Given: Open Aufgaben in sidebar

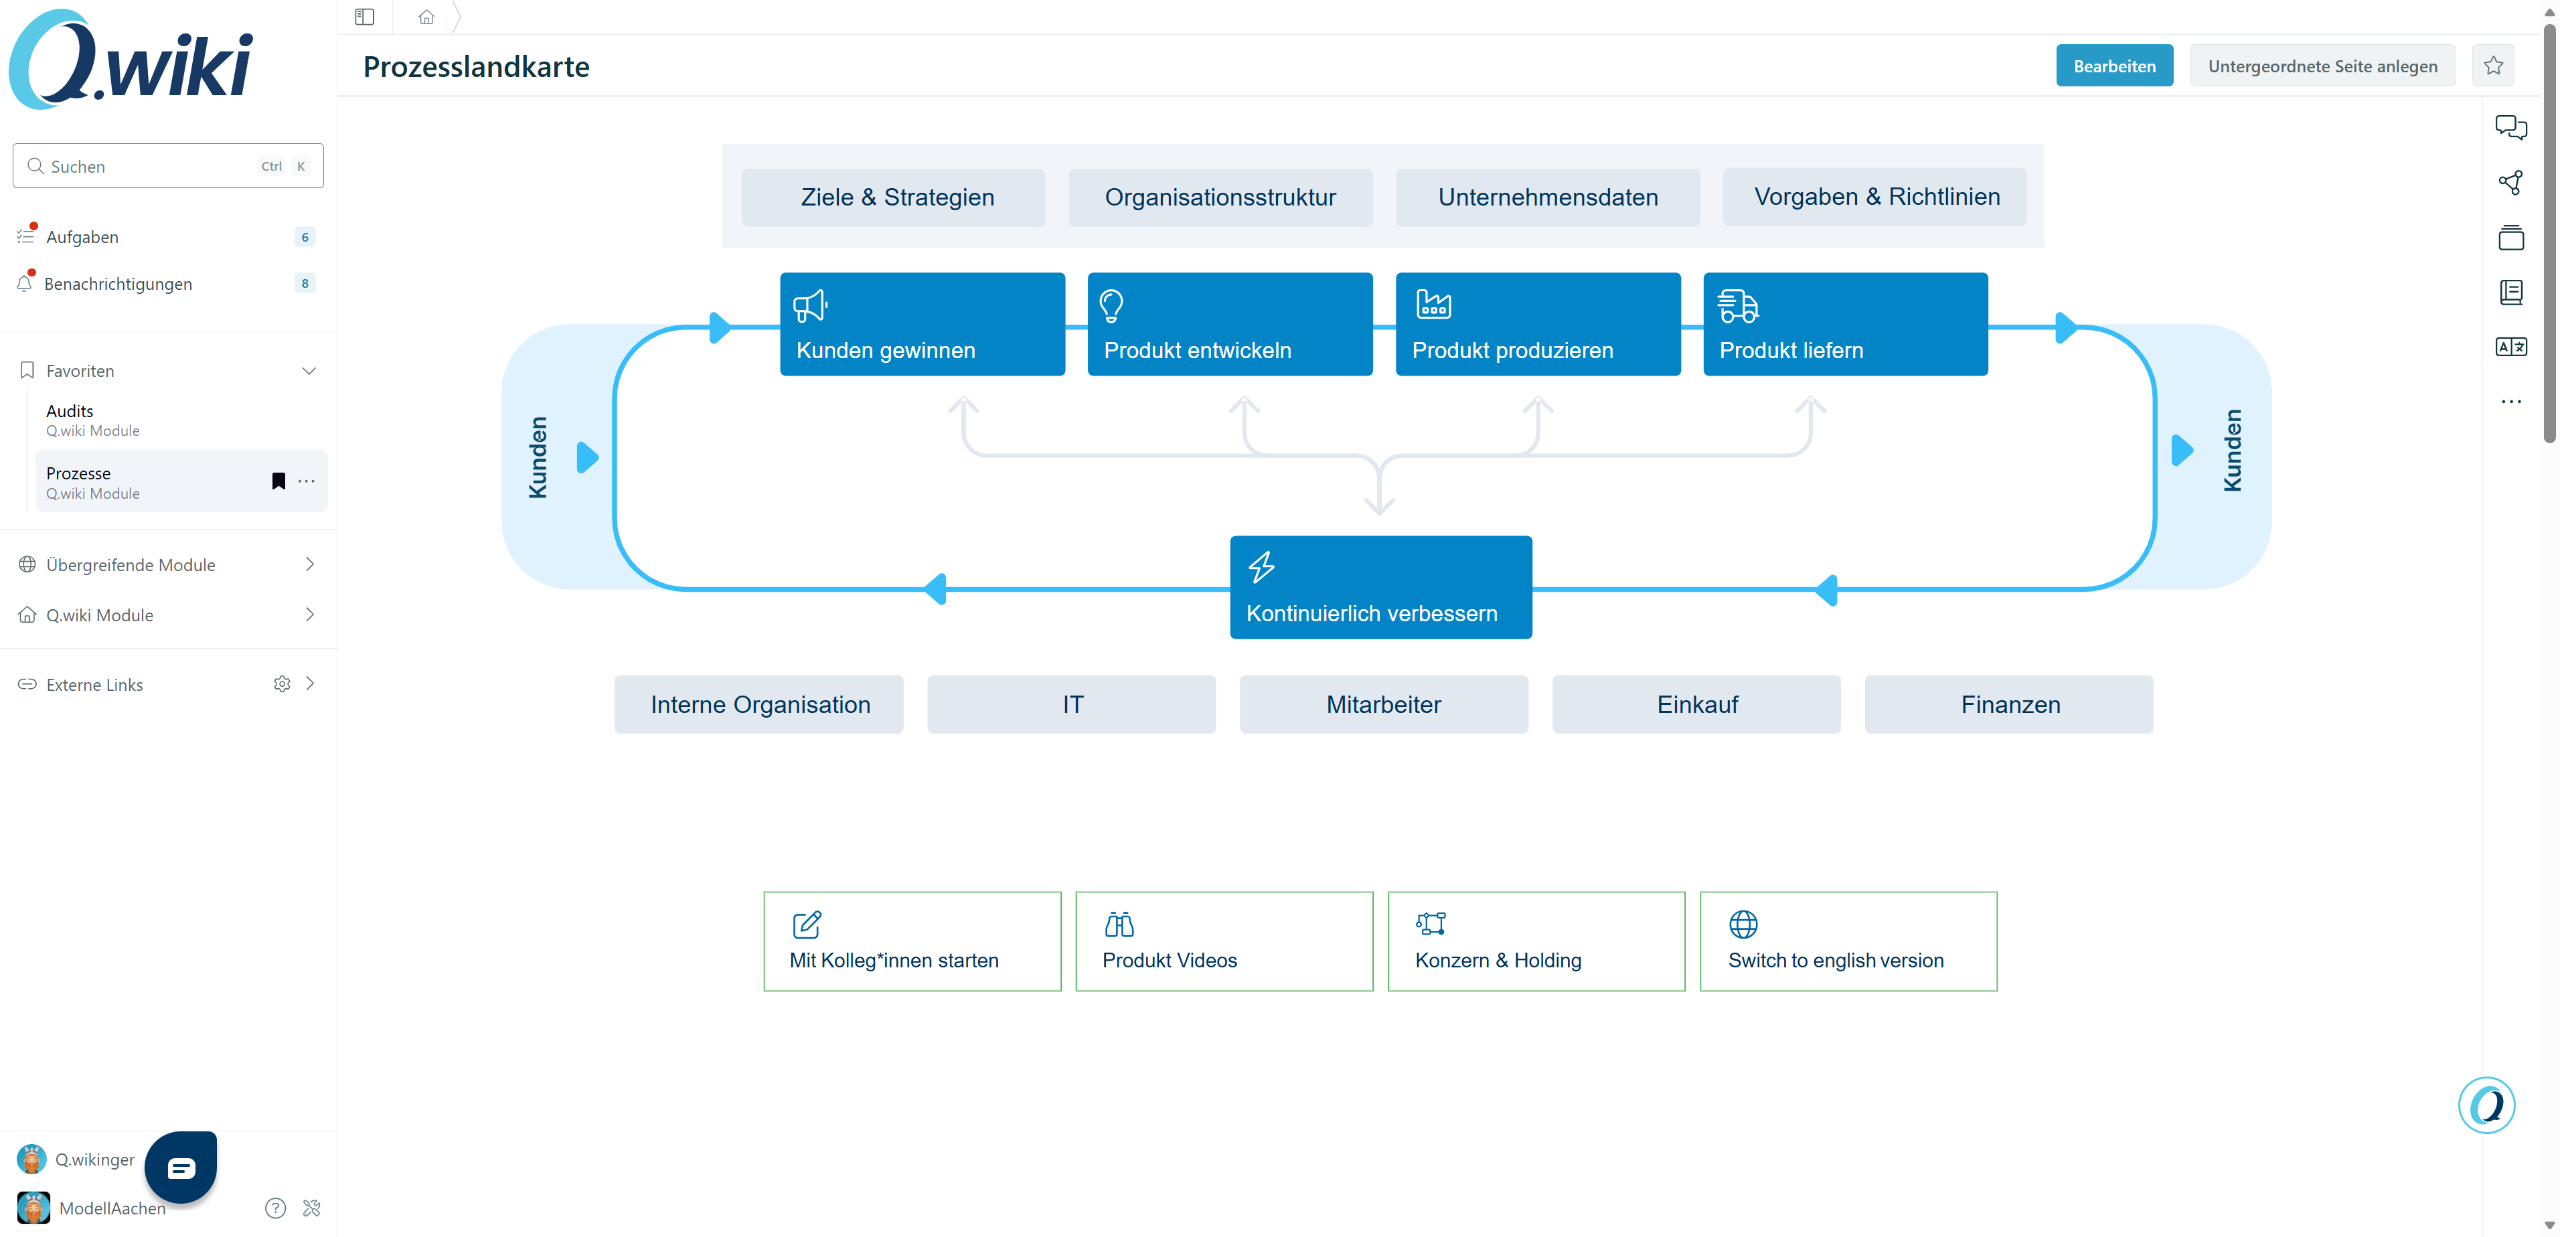Looking at the screenshot, I should [82, 237].
